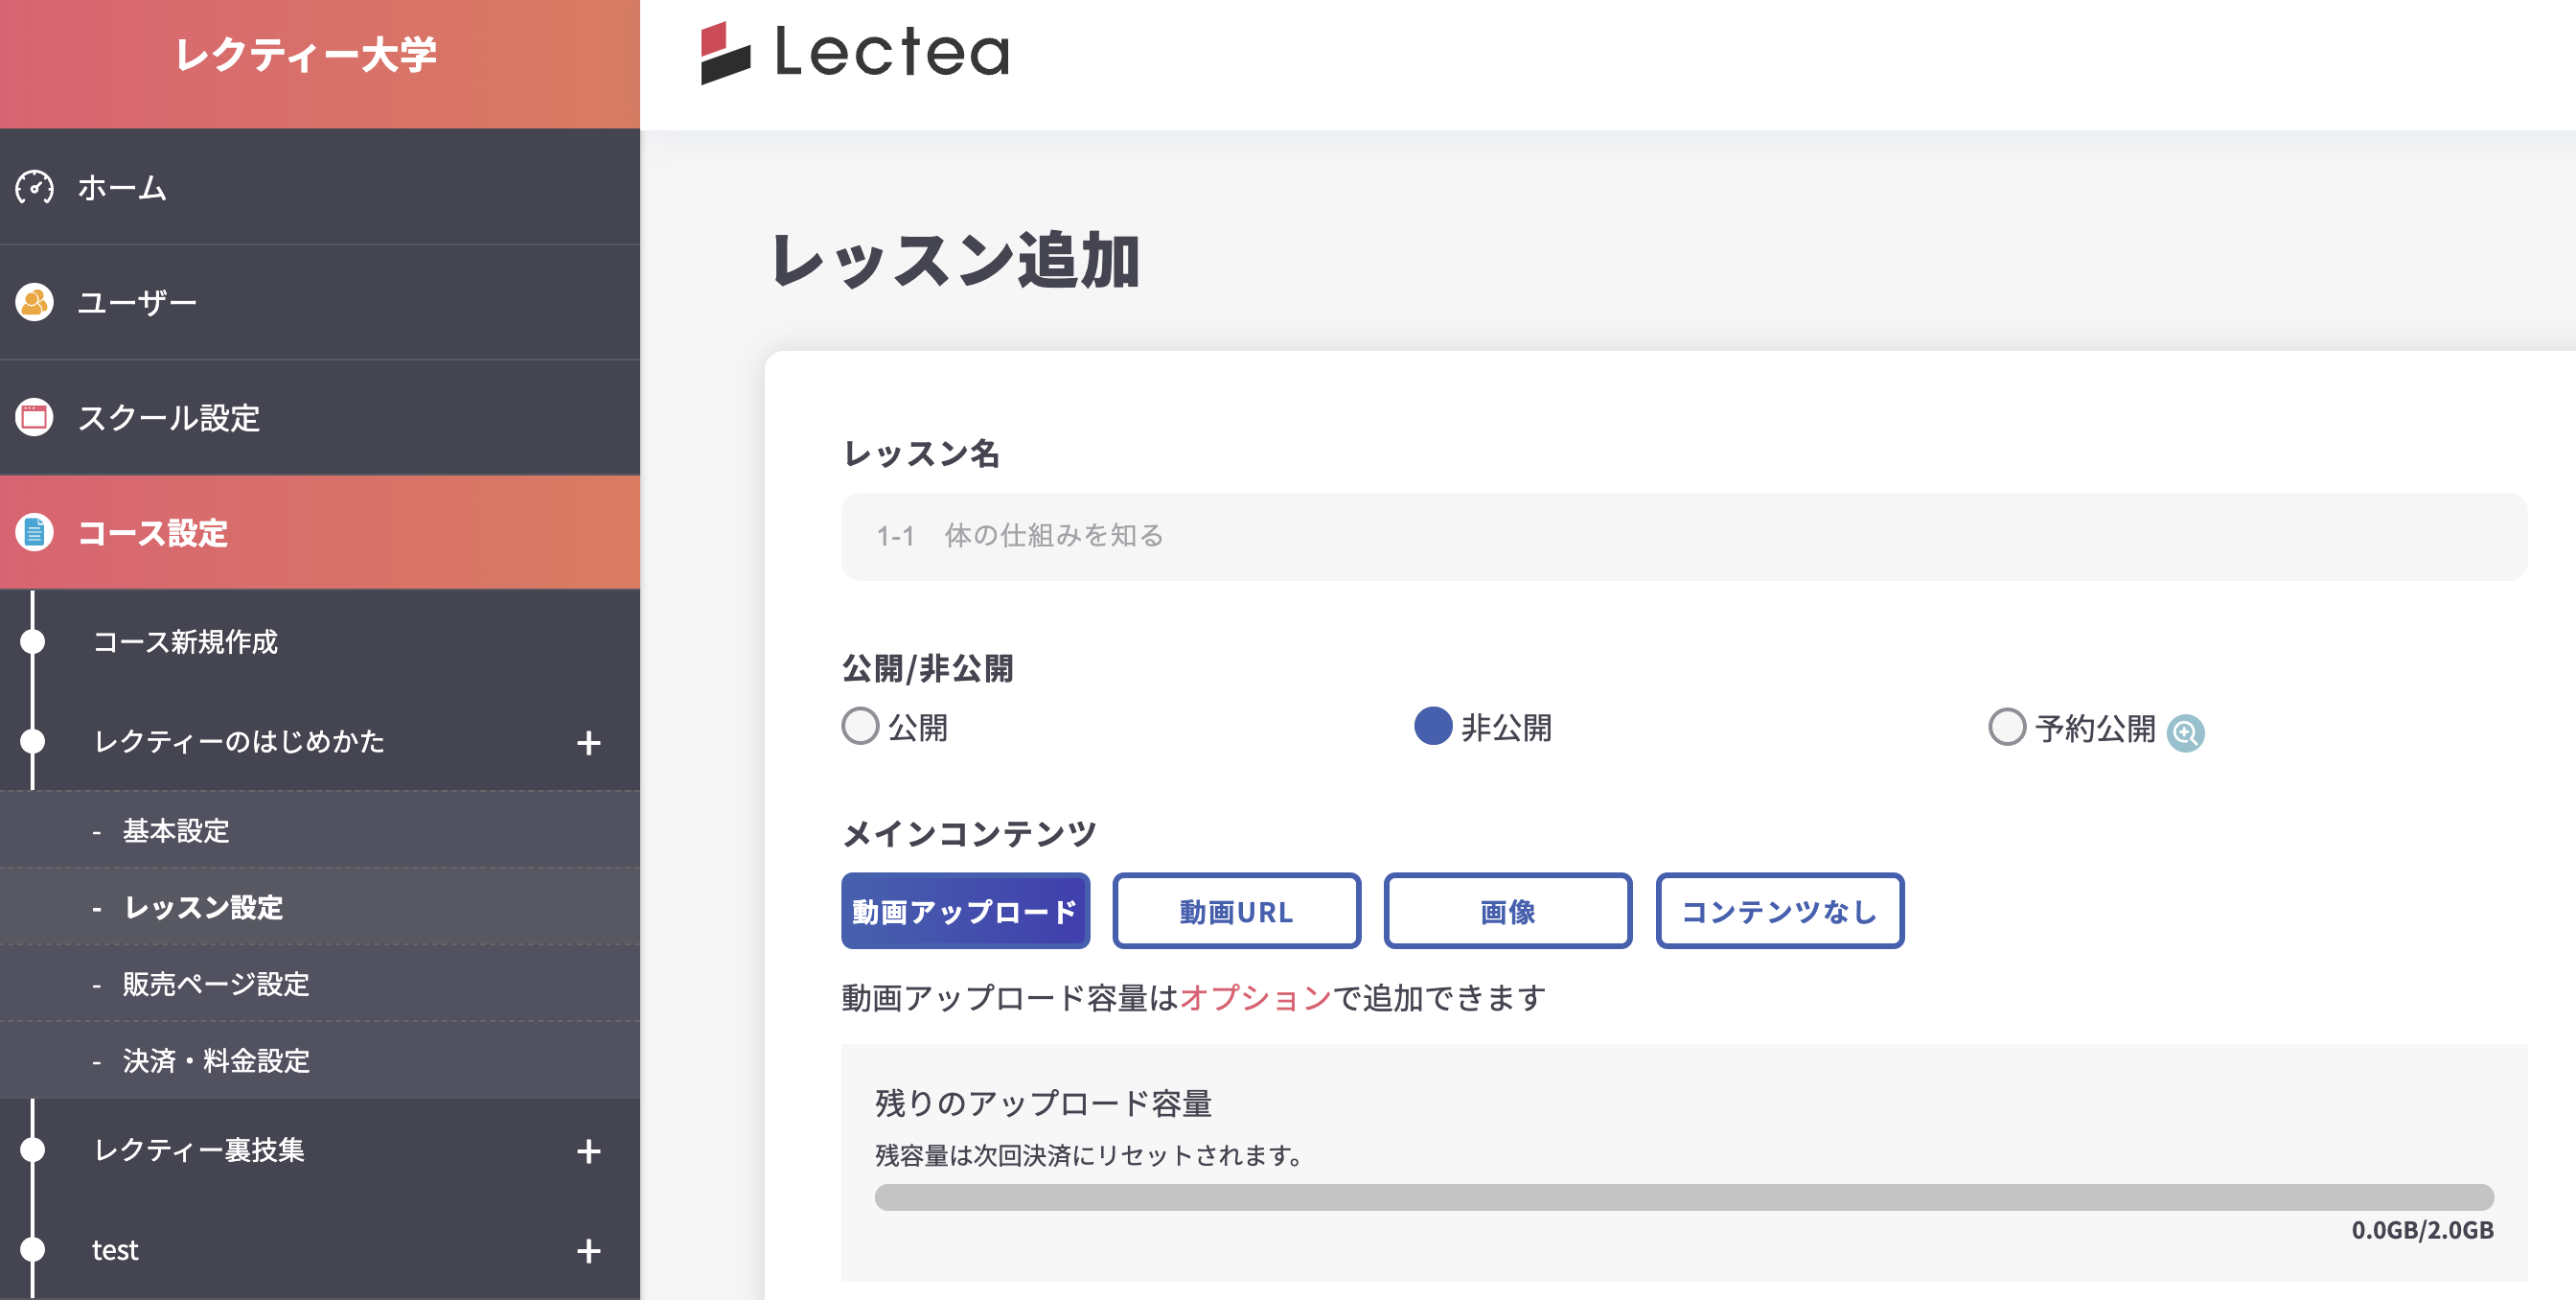Open the ホーム dashboard via the speedometer icon

(x=35, y=187)
